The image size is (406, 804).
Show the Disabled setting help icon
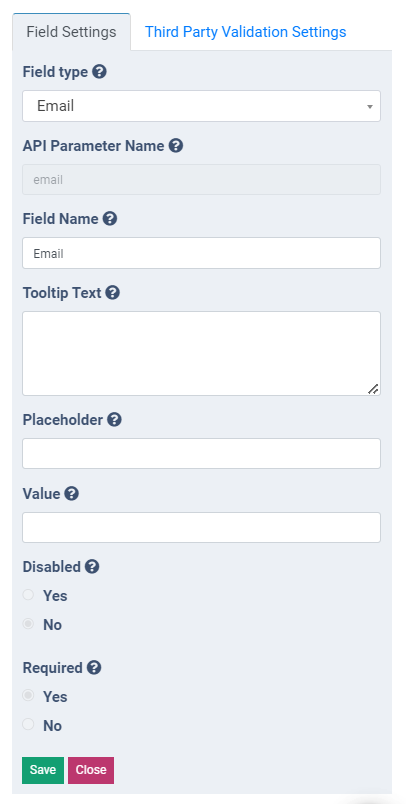[92, 567]
